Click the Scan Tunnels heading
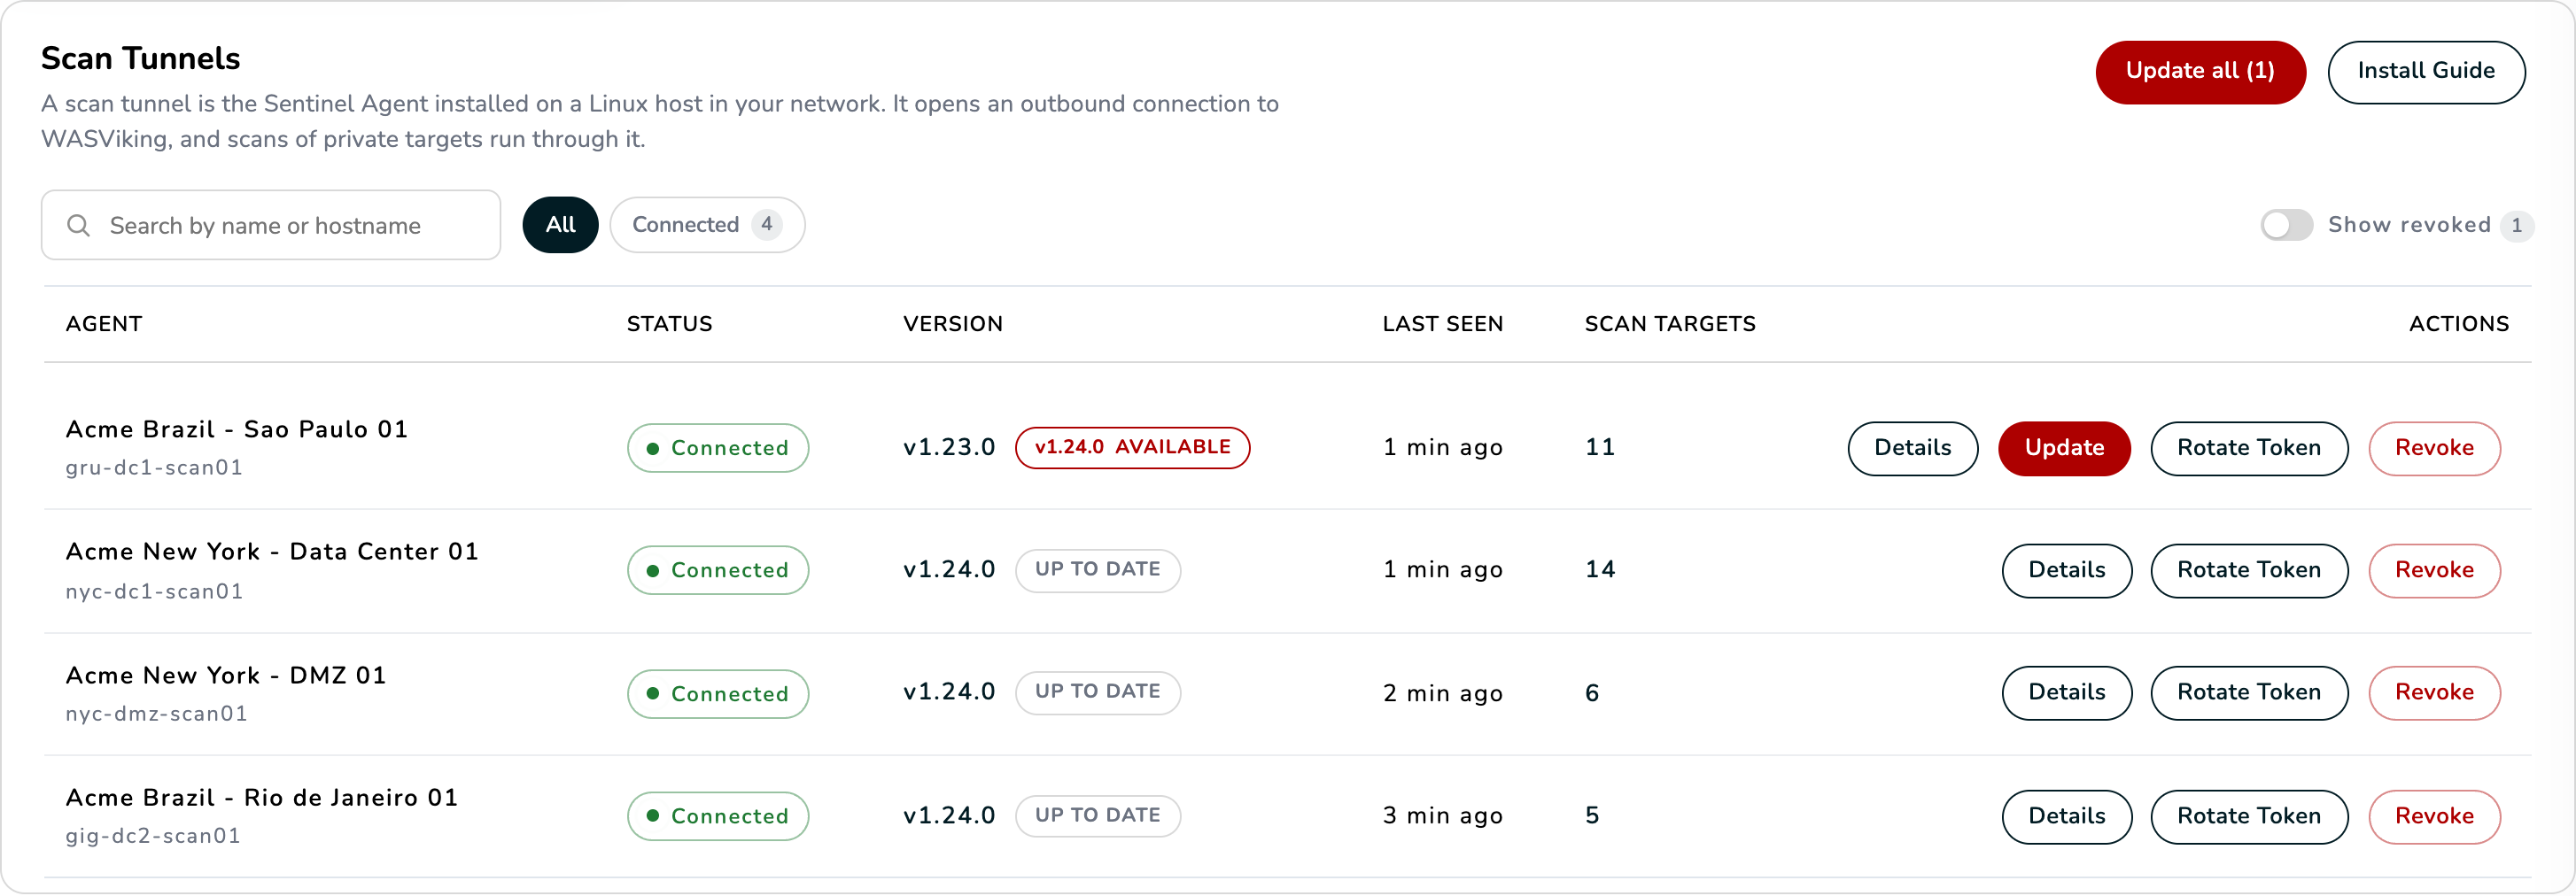Viewport: 2576px width, 896px height. click(140, 58)
